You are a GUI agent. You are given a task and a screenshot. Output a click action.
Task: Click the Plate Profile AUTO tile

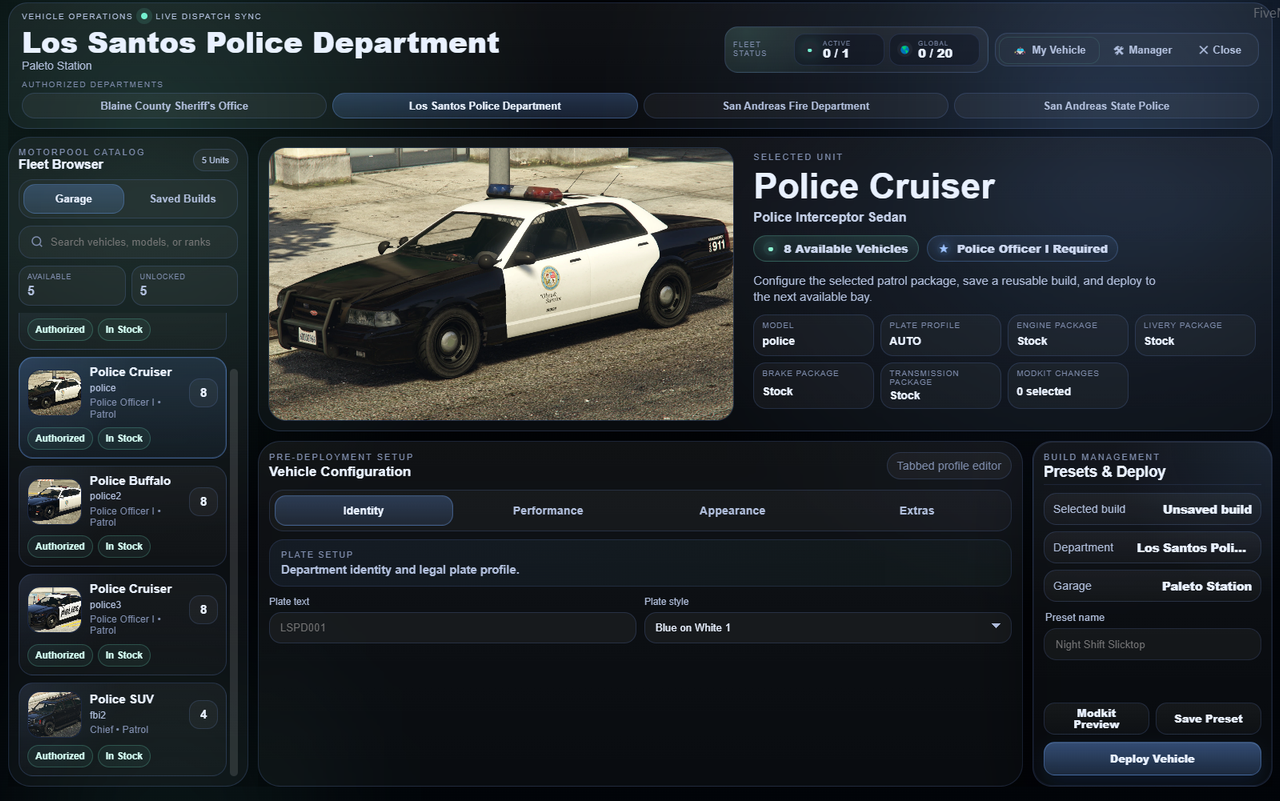[x=940, y=335]
